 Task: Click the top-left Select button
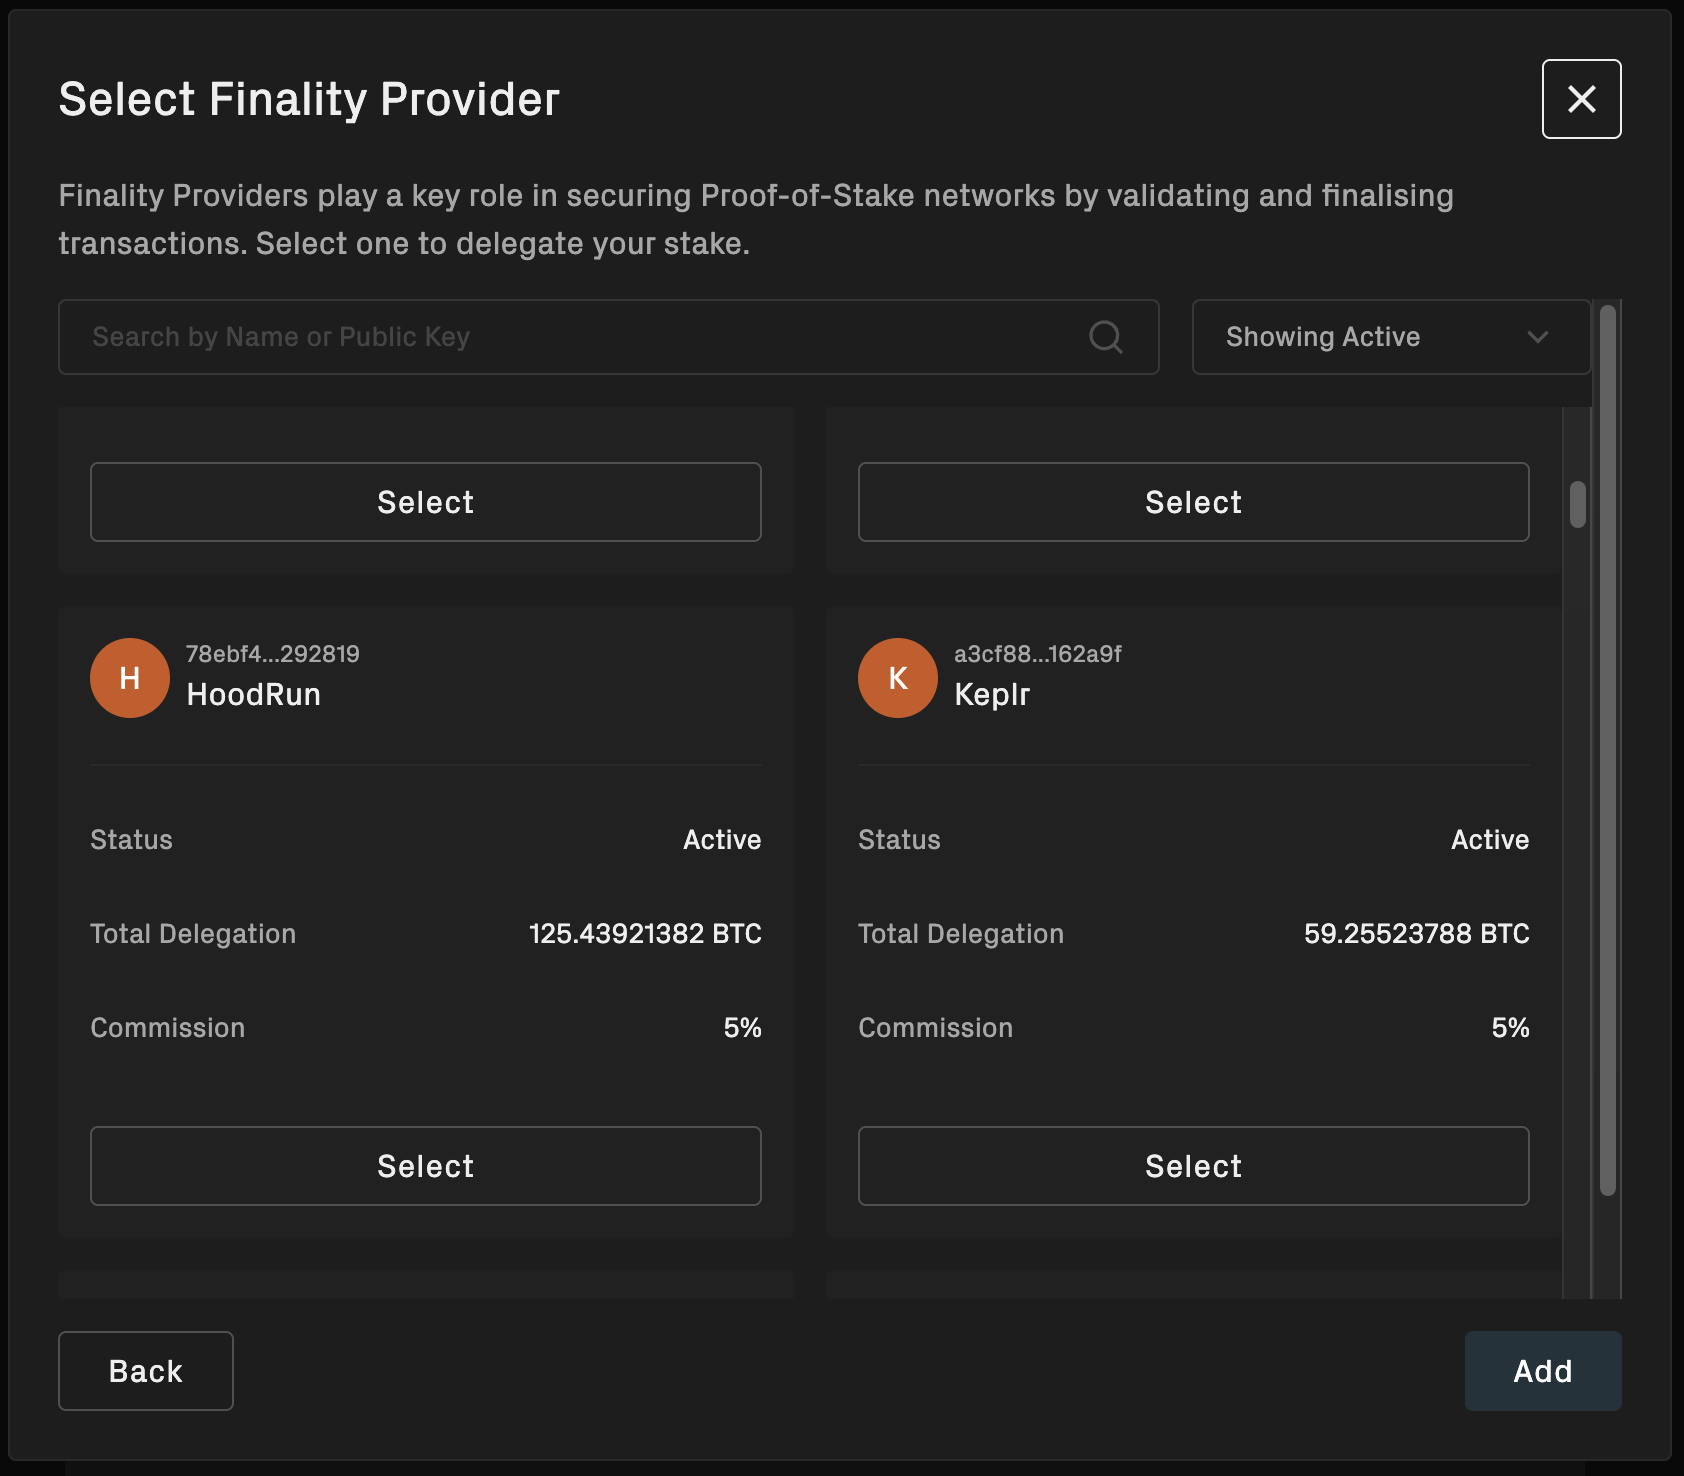425,502
